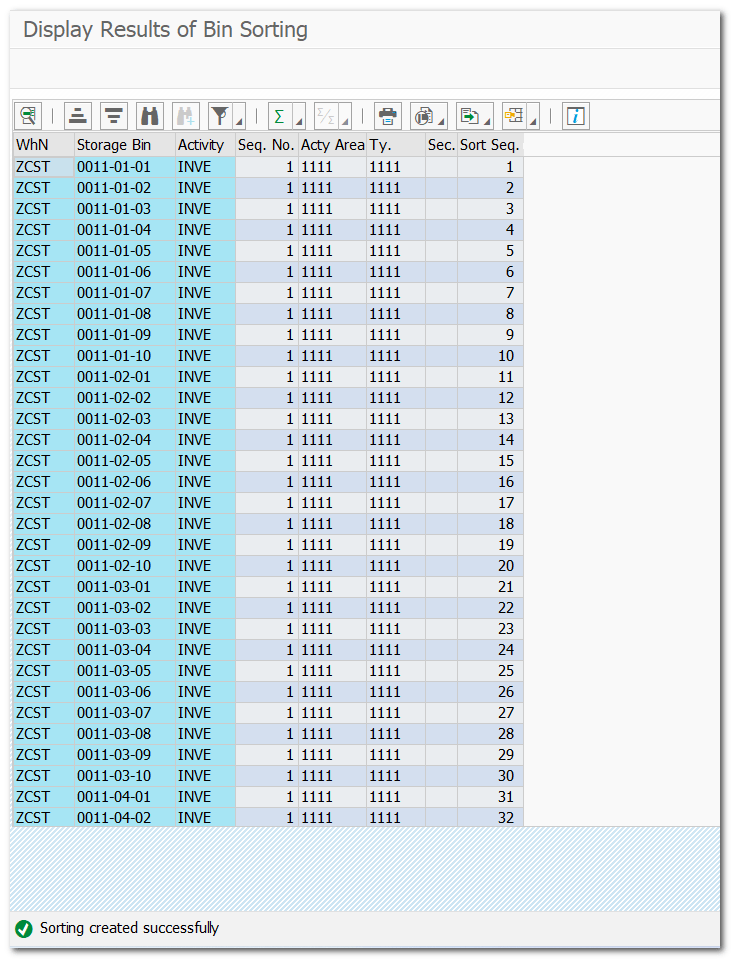Click the Export spreadsheet icon
The image size is (731, 959).
coord(468,116)
